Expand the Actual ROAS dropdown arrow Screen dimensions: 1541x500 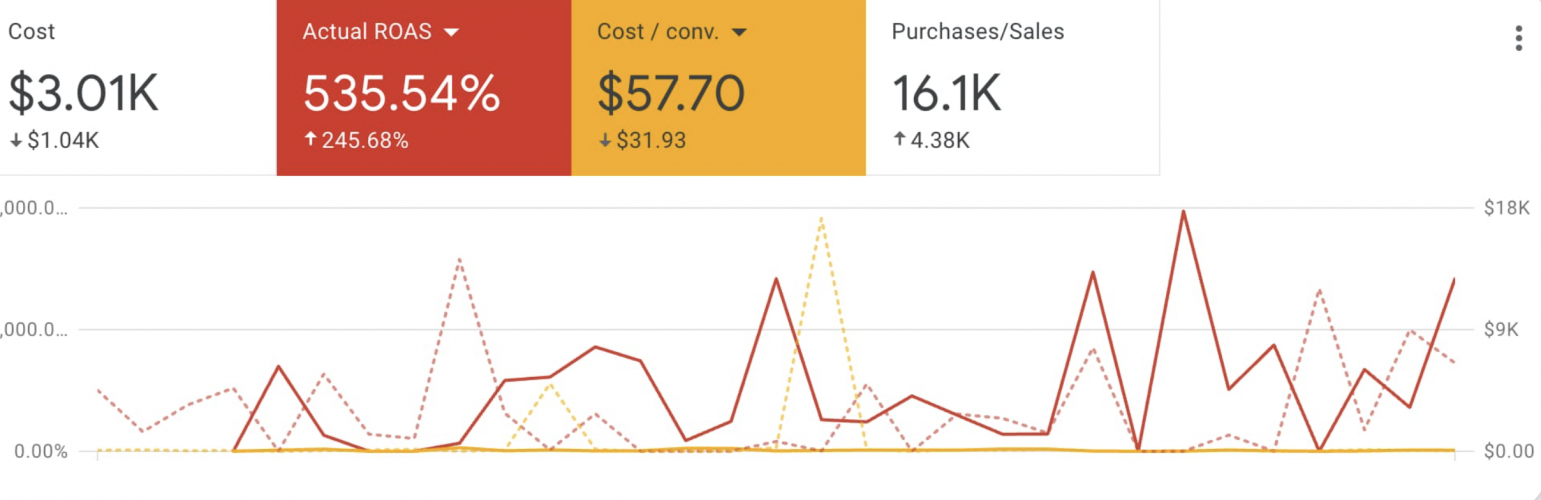pyautogui.click(x=451, y=32)
